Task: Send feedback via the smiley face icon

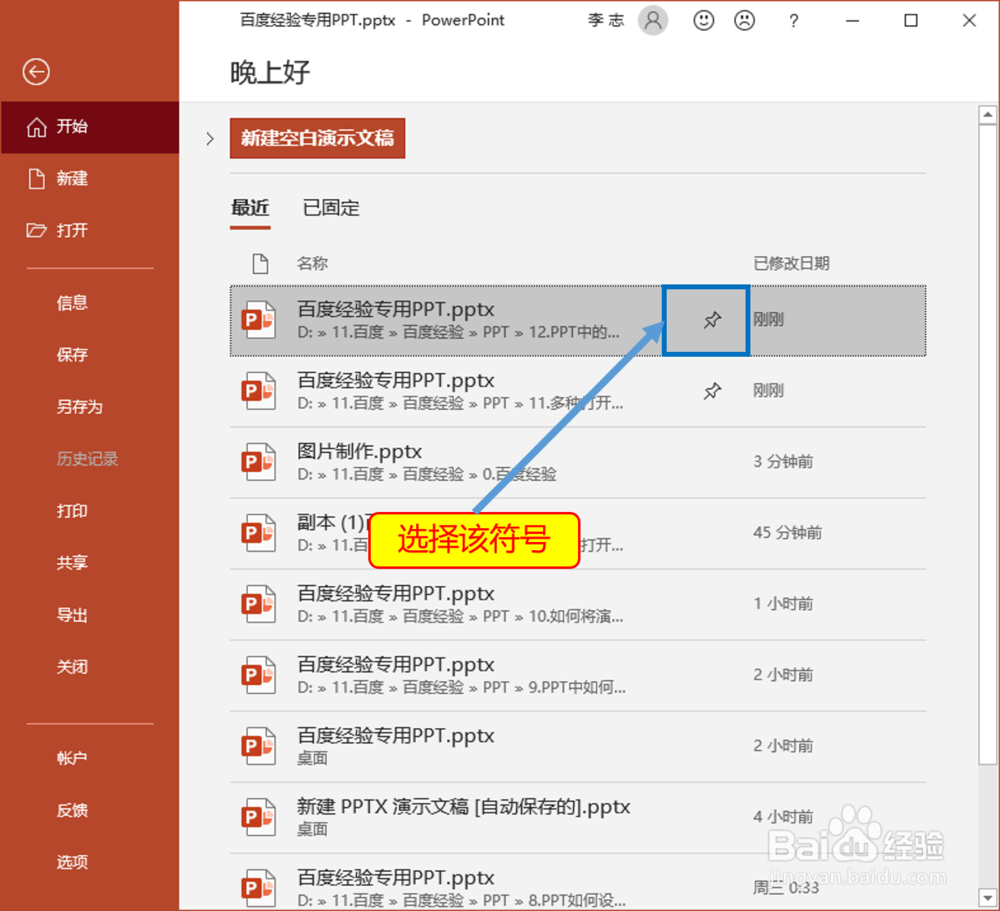Action: tap(703, 20)
